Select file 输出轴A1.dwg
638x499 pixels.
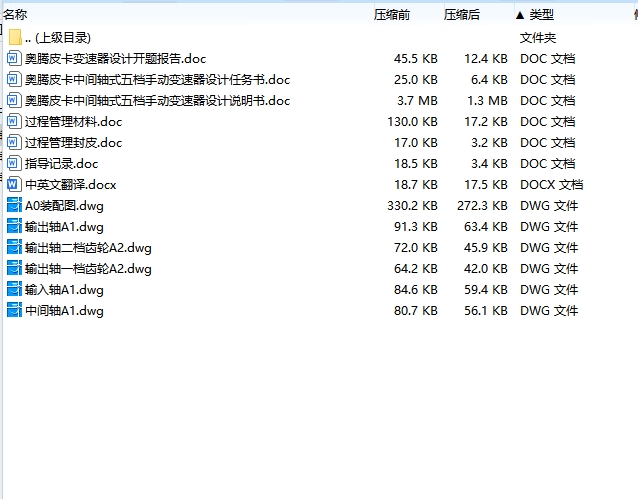(x=64, y=227)
